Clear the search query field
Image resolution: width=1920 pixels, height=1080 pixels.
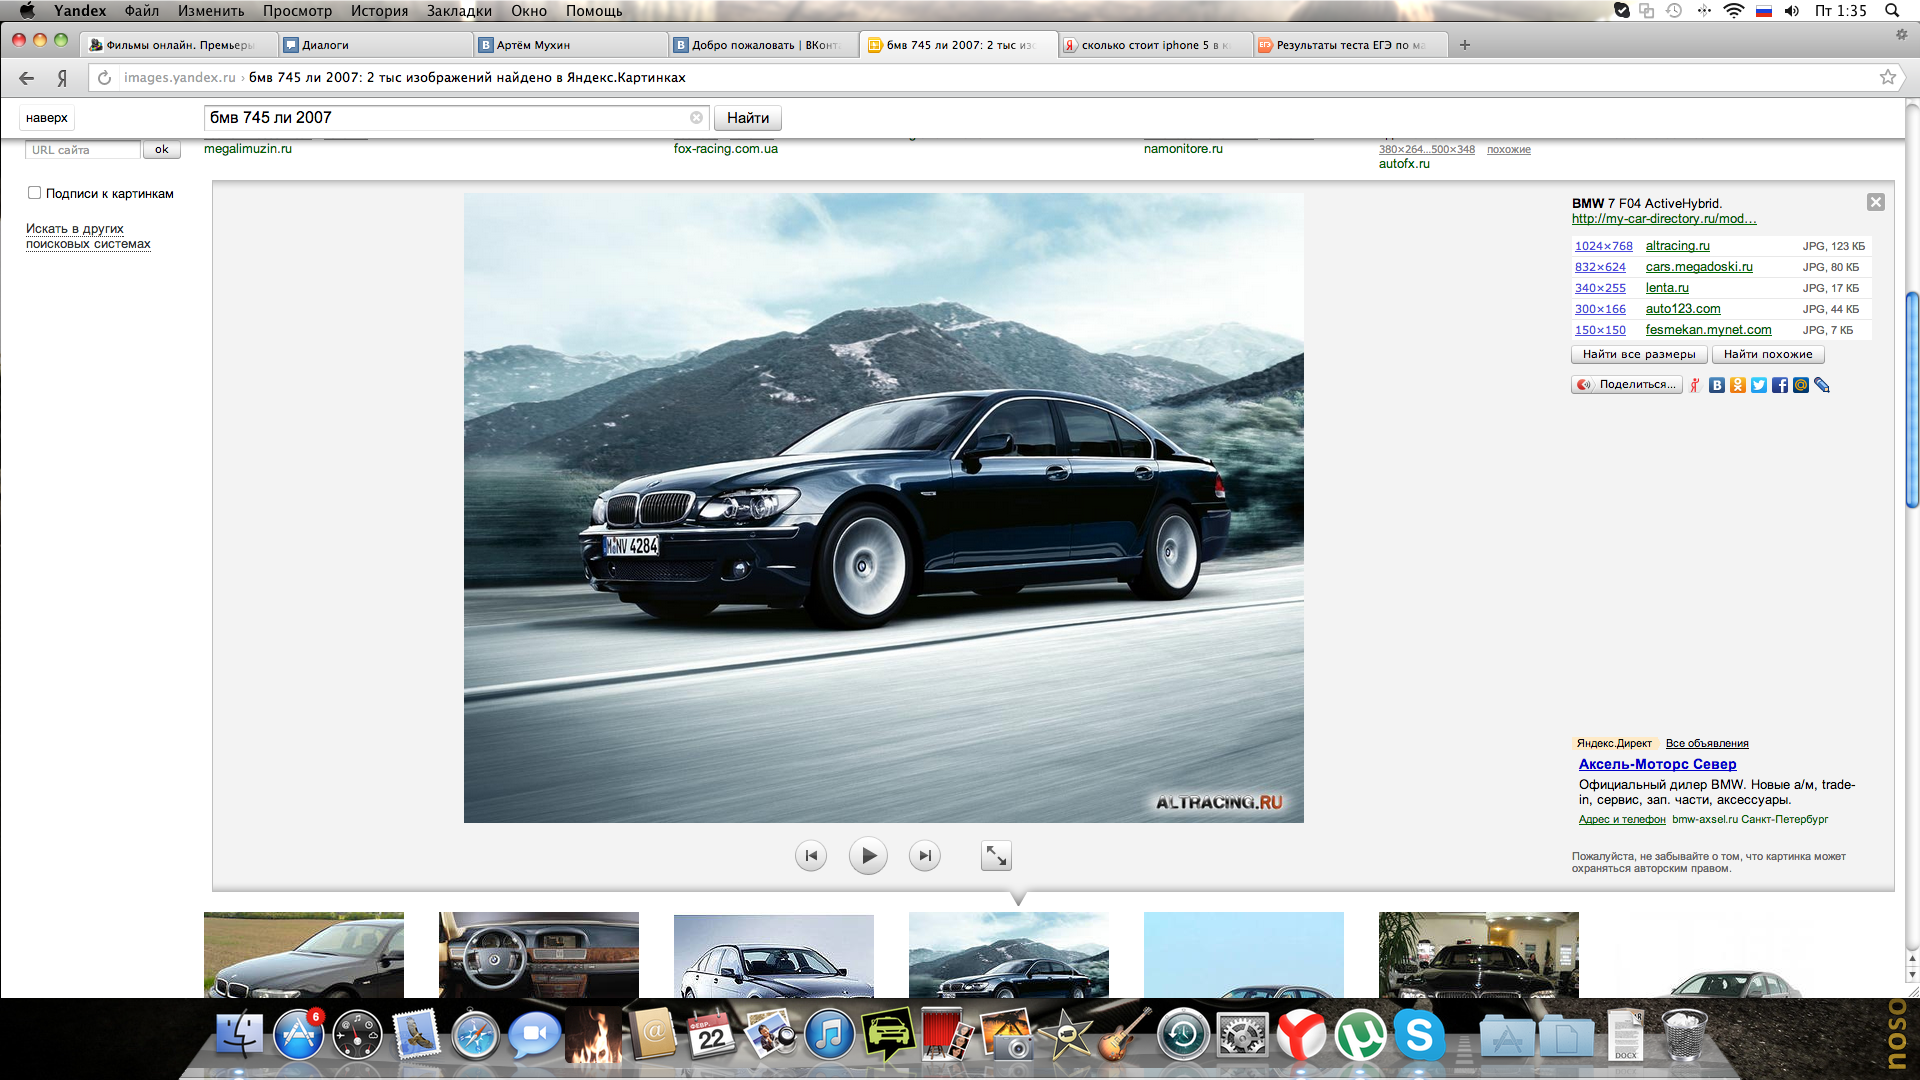pos(696,118)
